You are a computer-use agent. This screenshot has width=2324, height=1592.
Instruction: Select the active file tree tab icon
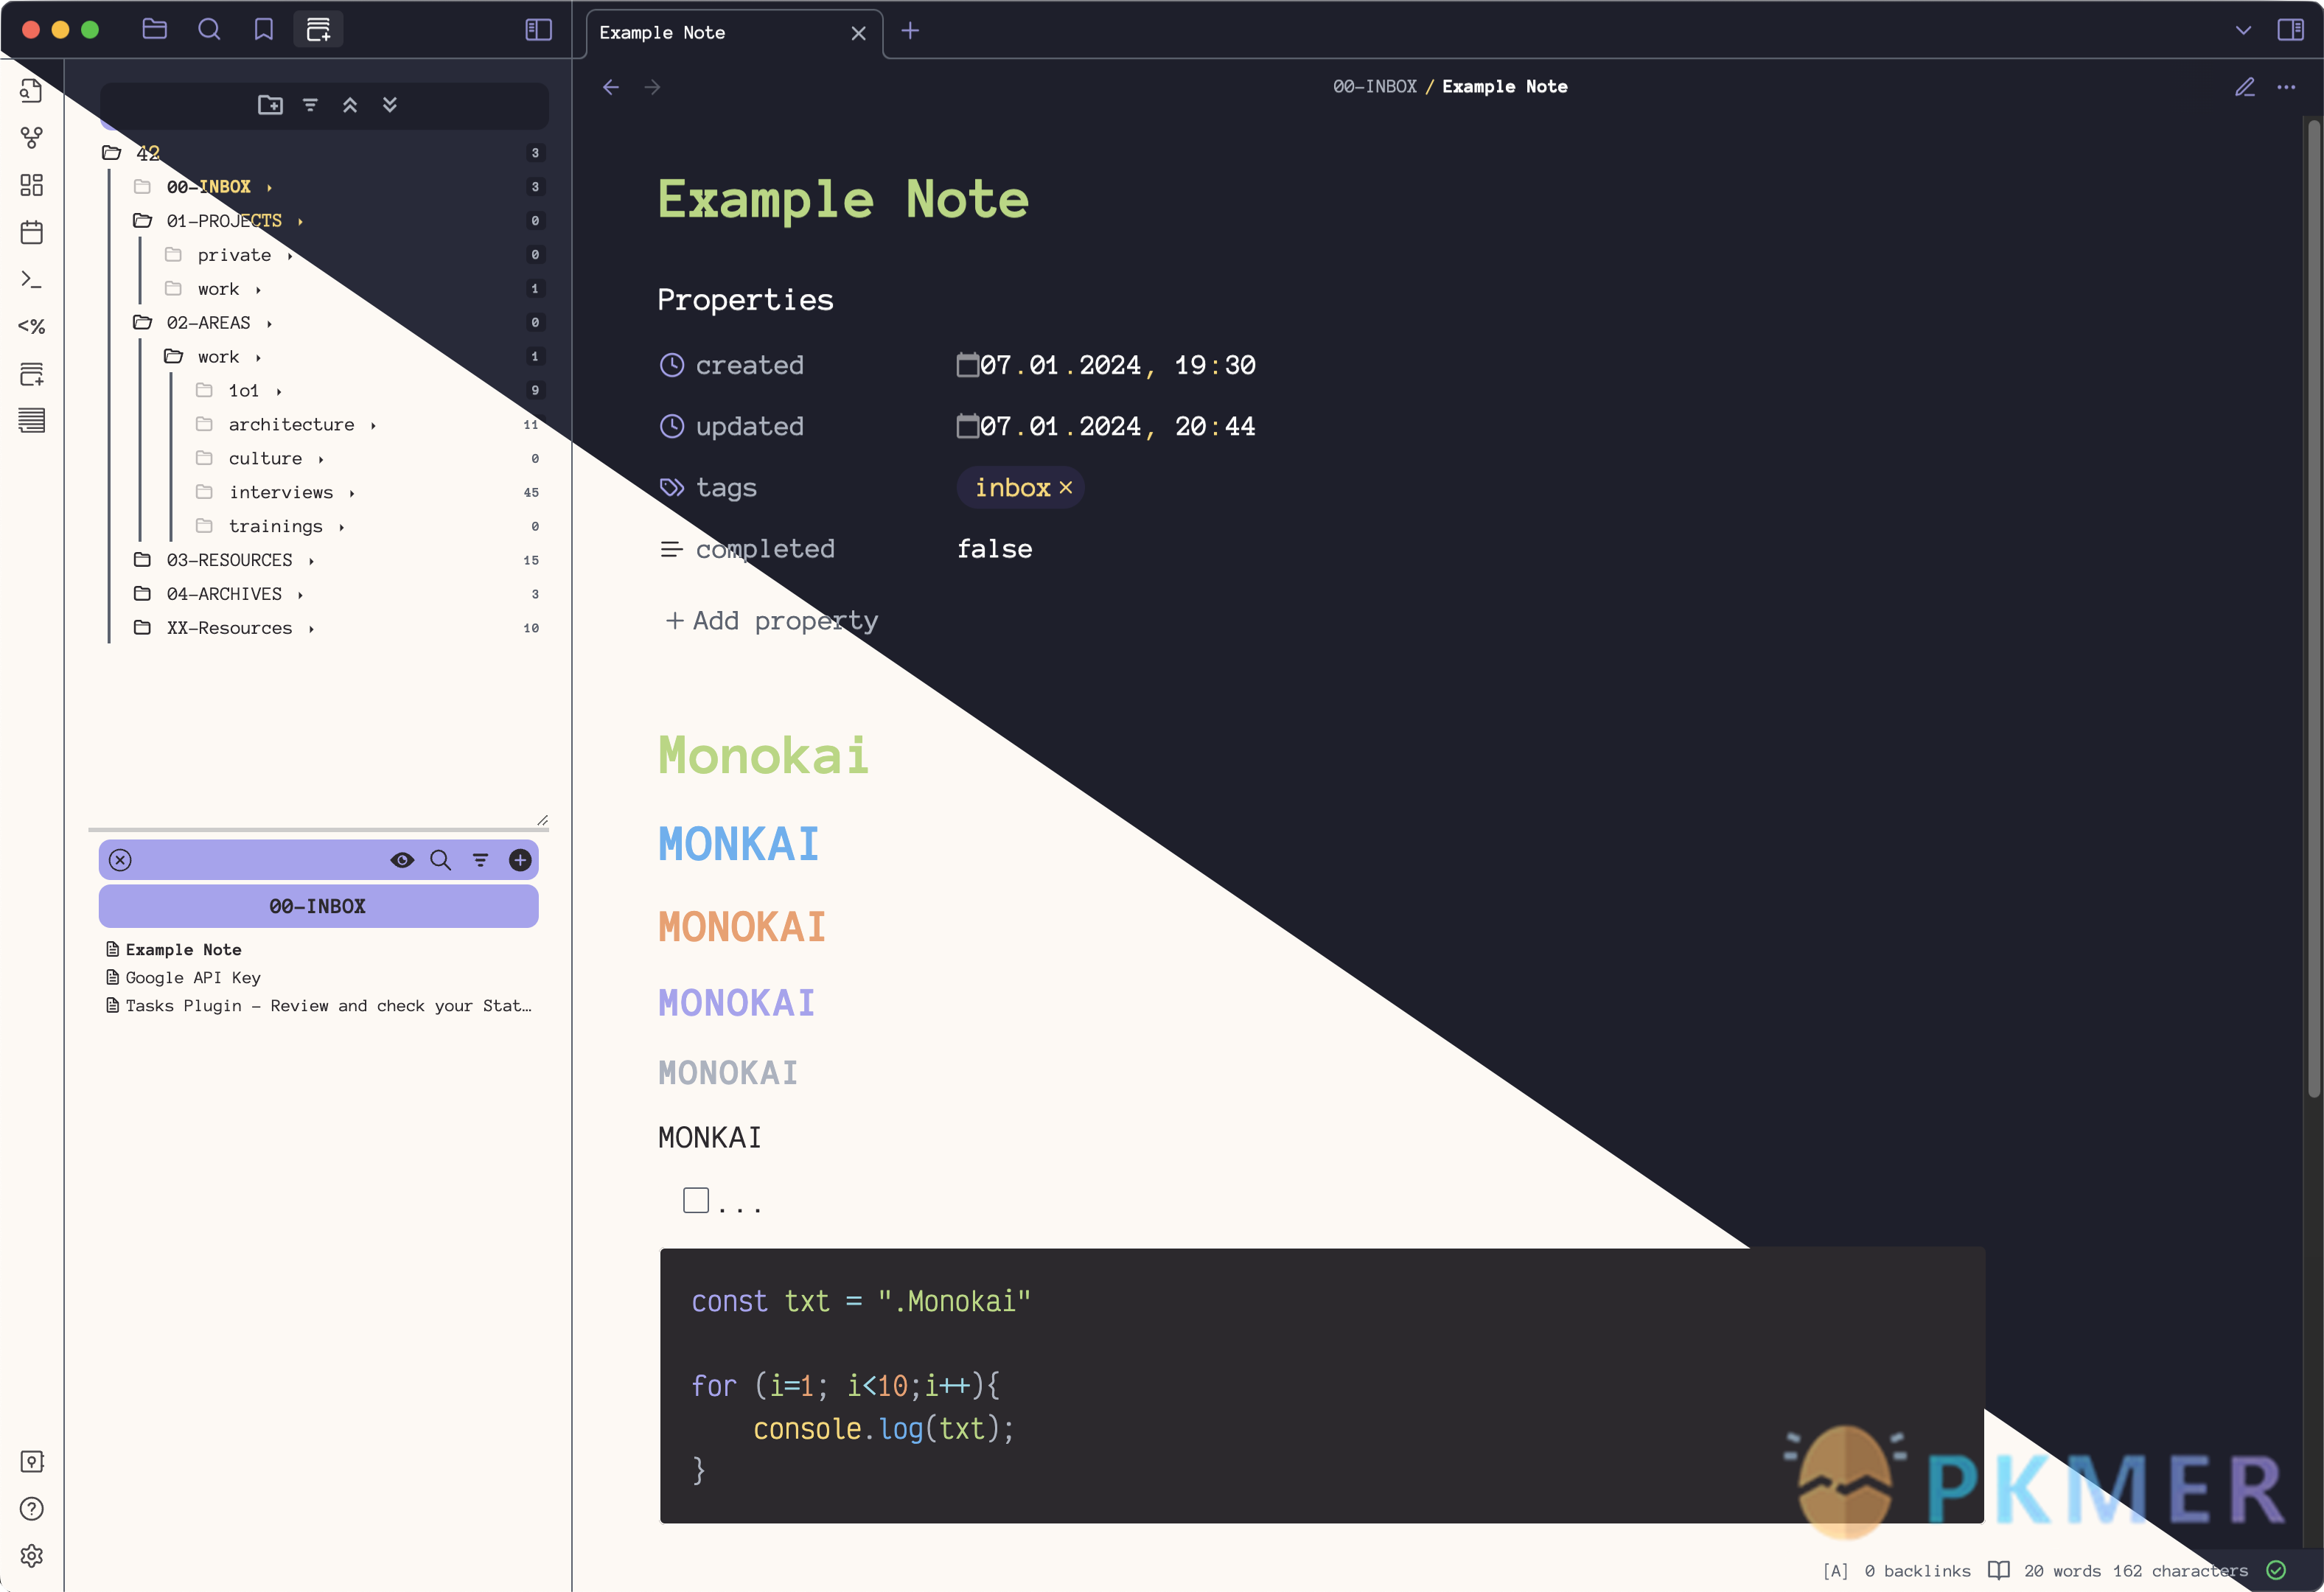[x=318, y=29]
